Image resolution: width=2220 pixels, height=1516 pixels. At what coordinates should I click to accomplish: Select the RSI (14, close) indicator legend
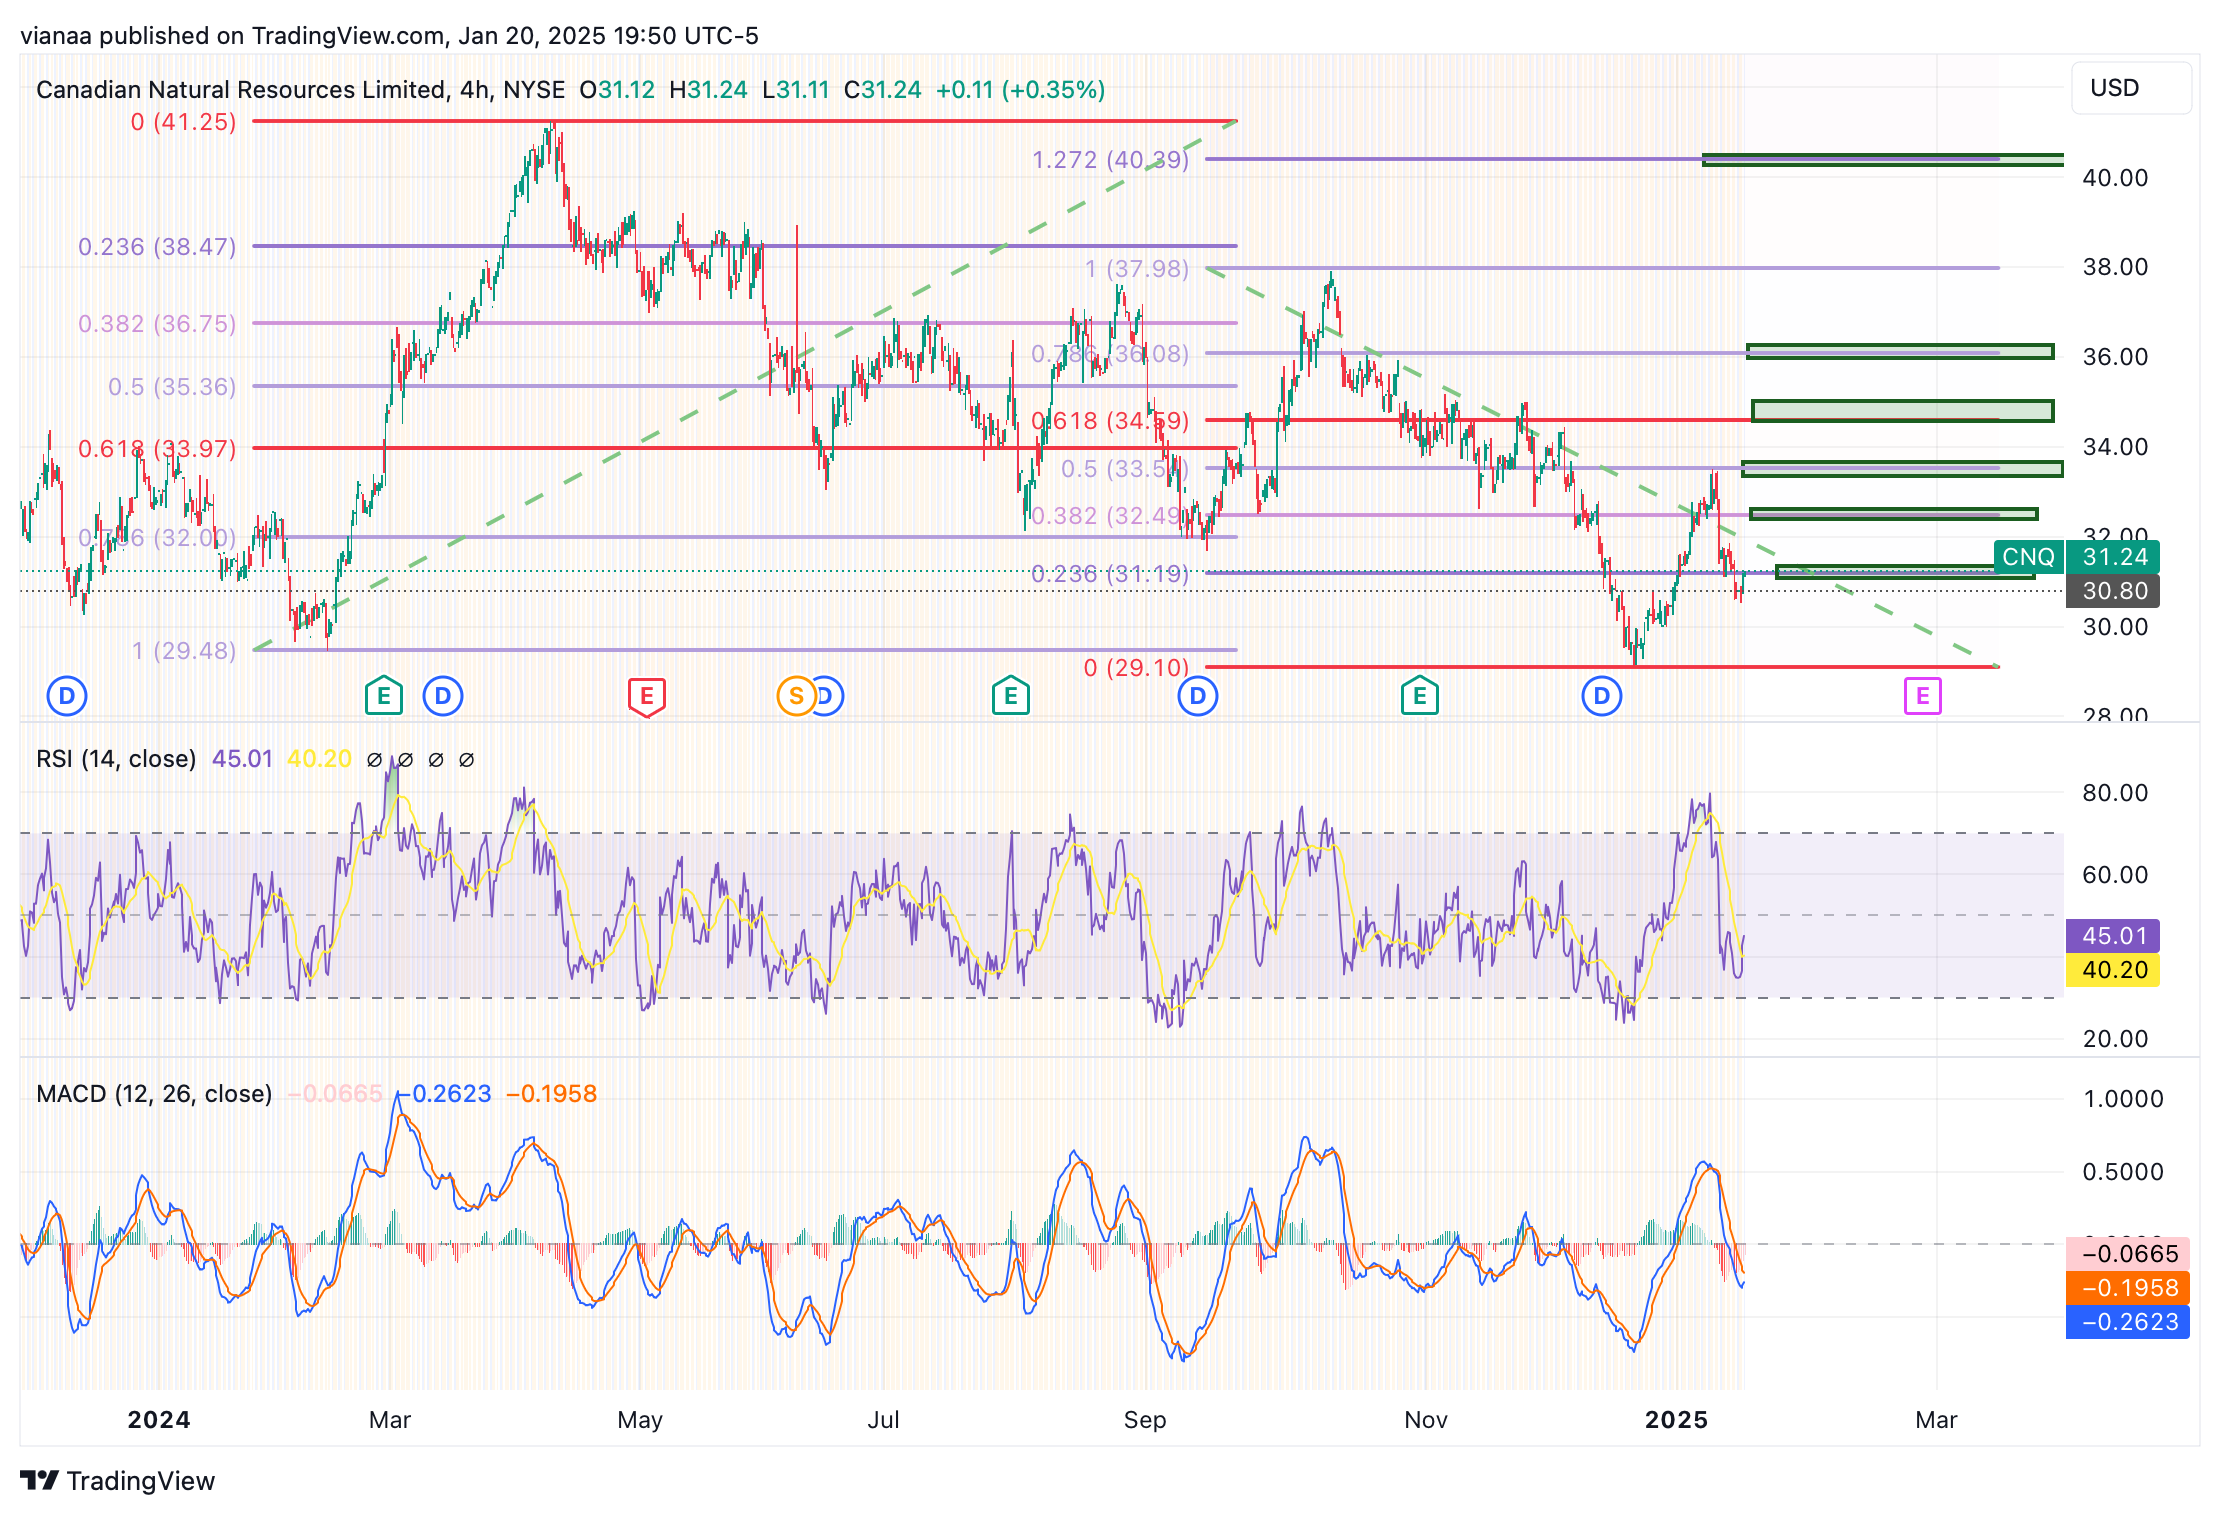click(116, 759)
